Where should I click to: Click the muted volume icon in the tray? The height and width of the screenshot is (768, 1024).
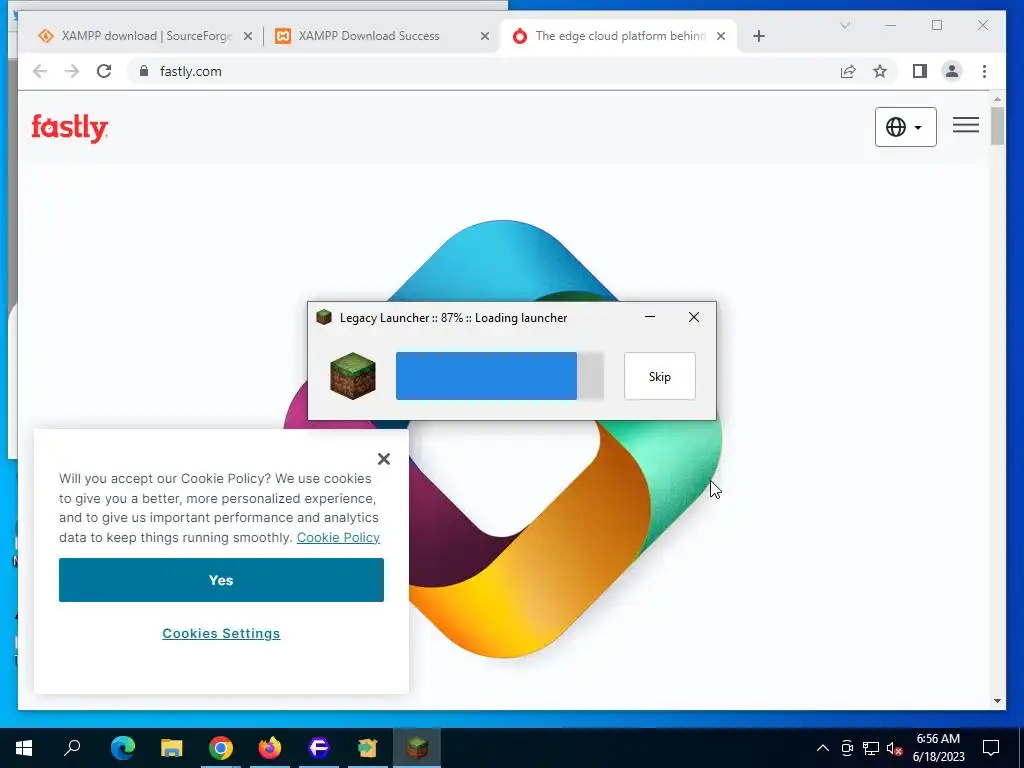pos(895,748)
